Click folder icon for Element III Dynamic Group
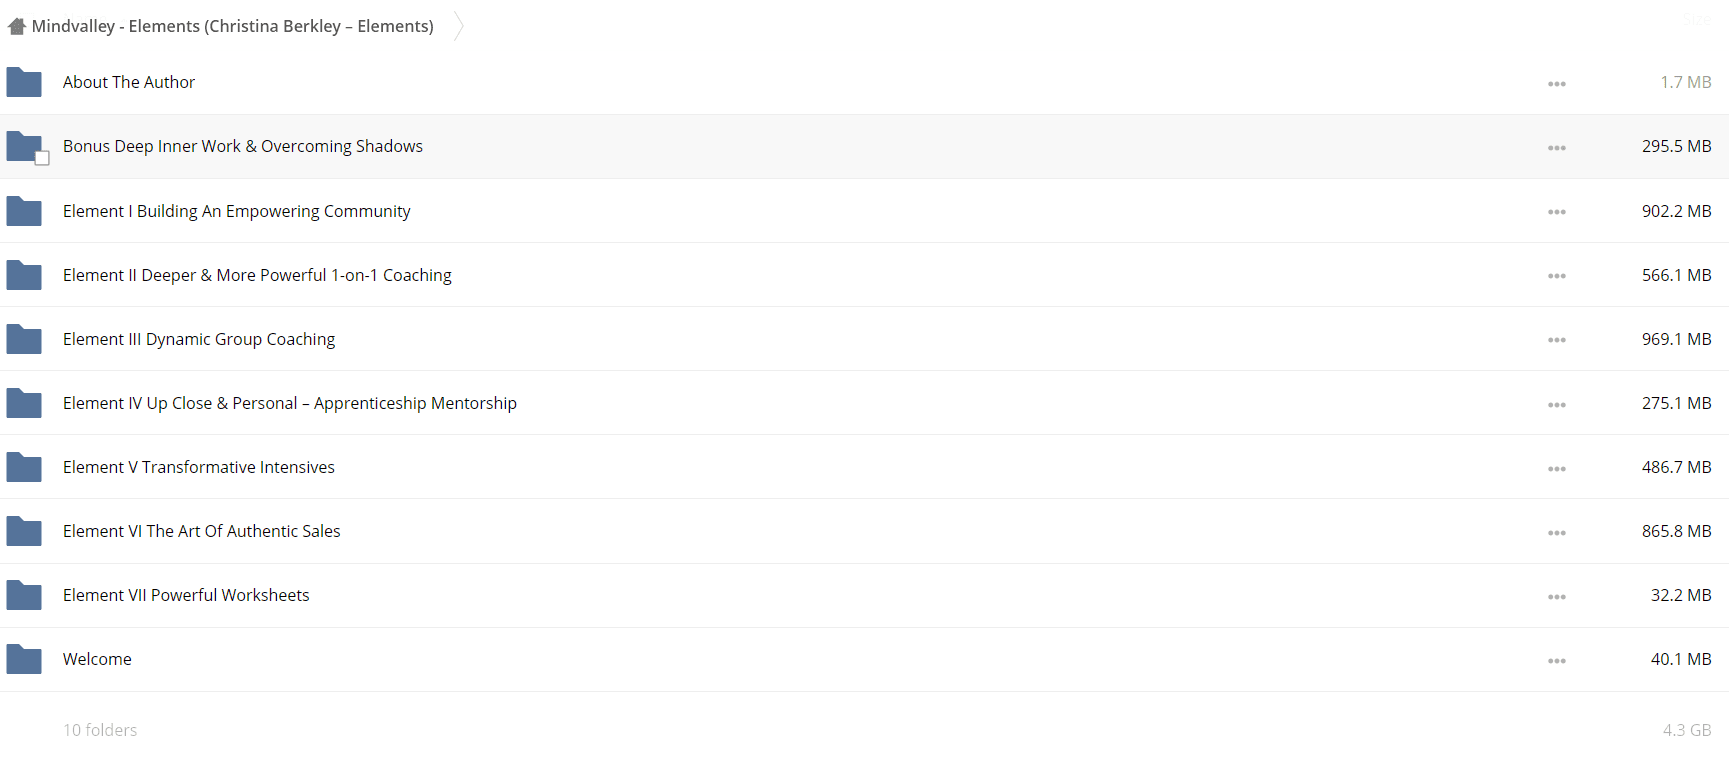This screenshot has height=776, width=1729. [x=24, y=339]
